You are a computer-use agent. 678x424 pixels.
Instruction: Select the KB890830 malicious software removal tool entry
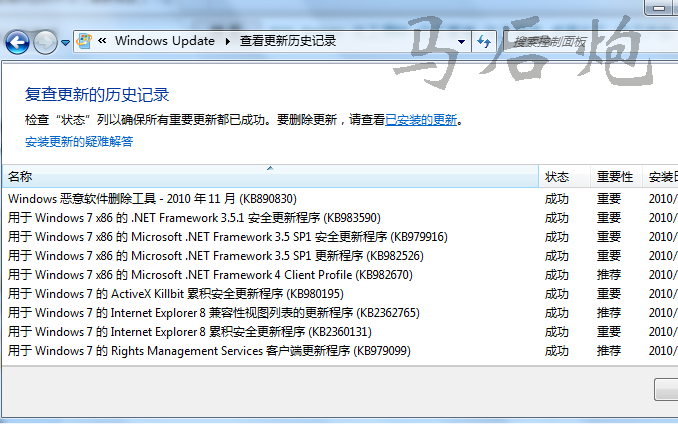coord(152,199)
